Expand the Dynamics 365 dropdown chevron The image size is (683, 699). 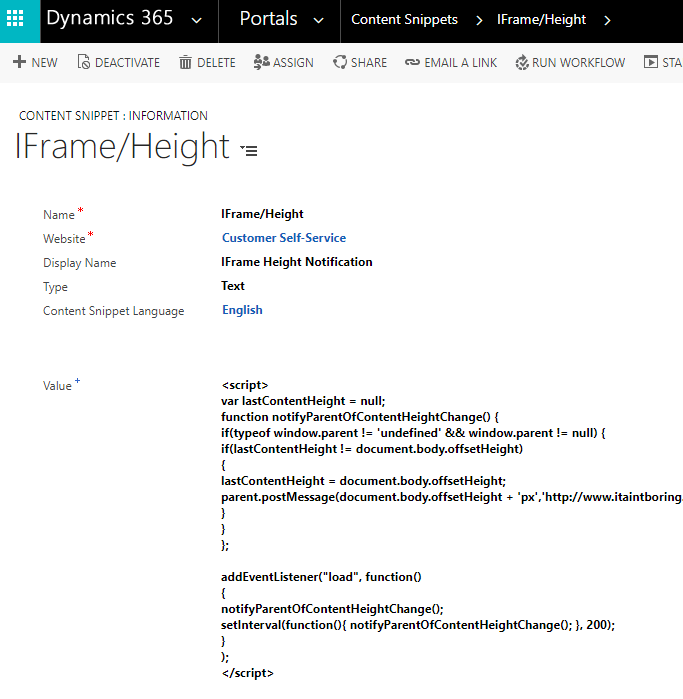coord(196,20)
